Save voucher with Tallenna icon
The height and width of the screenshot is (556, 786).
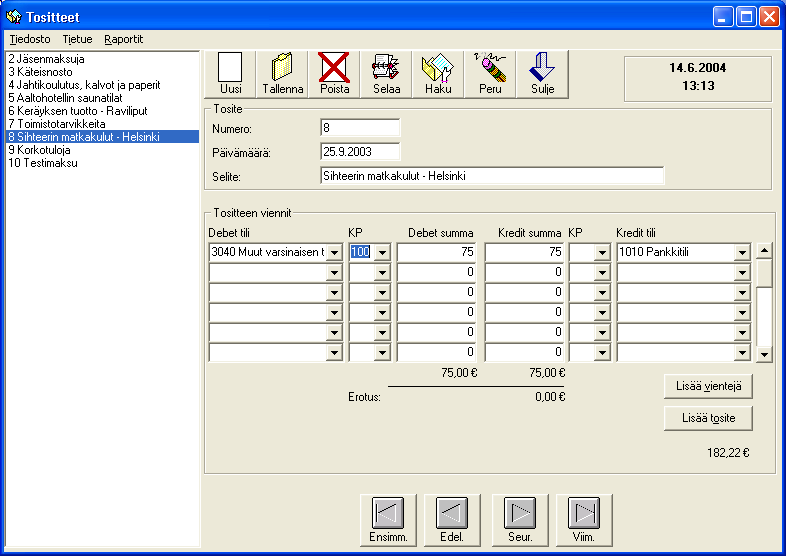point(283,74)
